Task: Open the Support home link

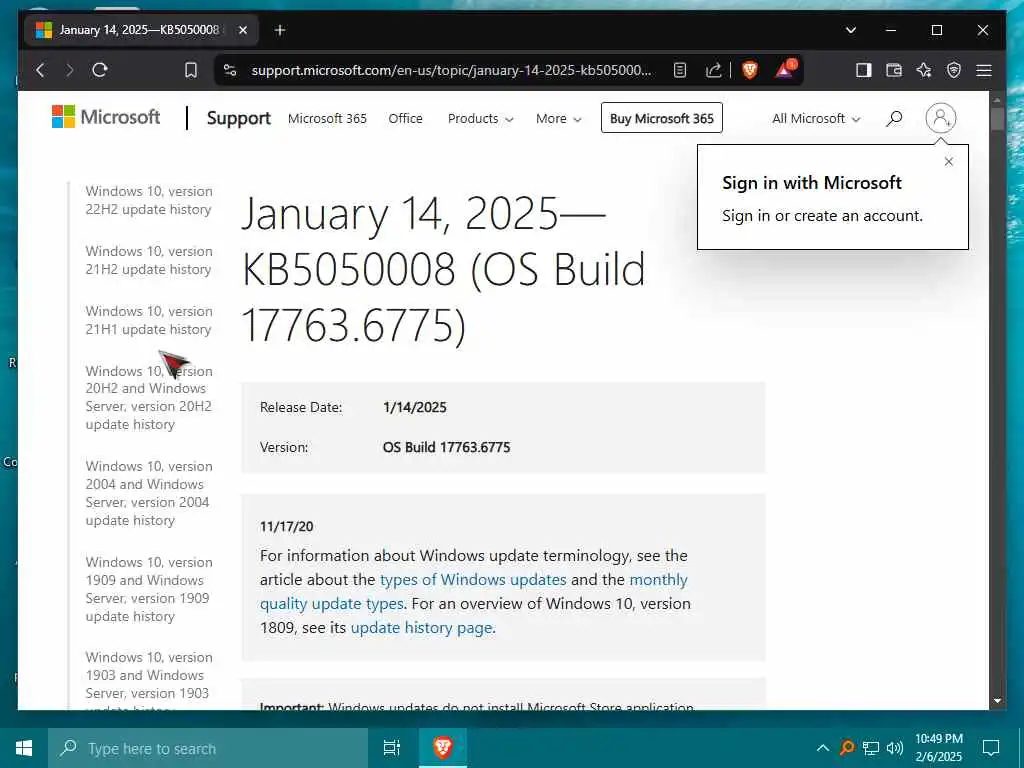Action: [x=238, y=118]
